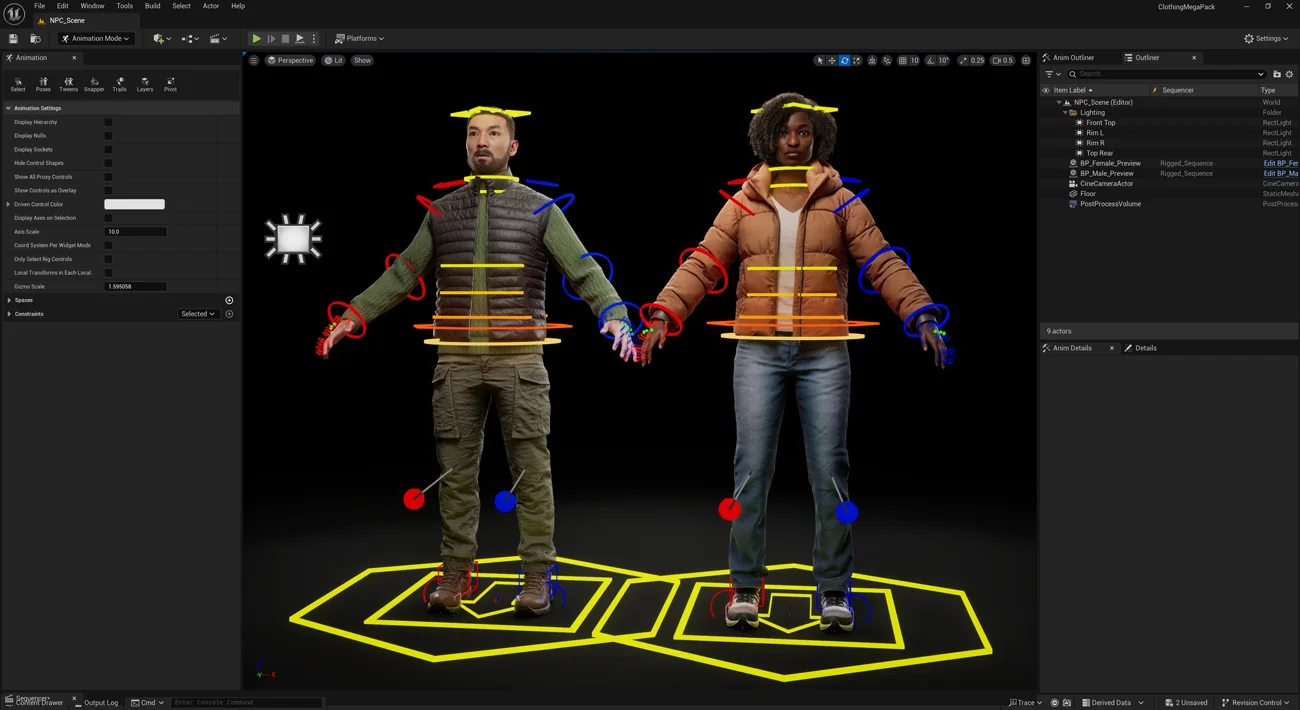Click the Snapper tool icon
The image size is (1300, 710).
coord(94,84)
